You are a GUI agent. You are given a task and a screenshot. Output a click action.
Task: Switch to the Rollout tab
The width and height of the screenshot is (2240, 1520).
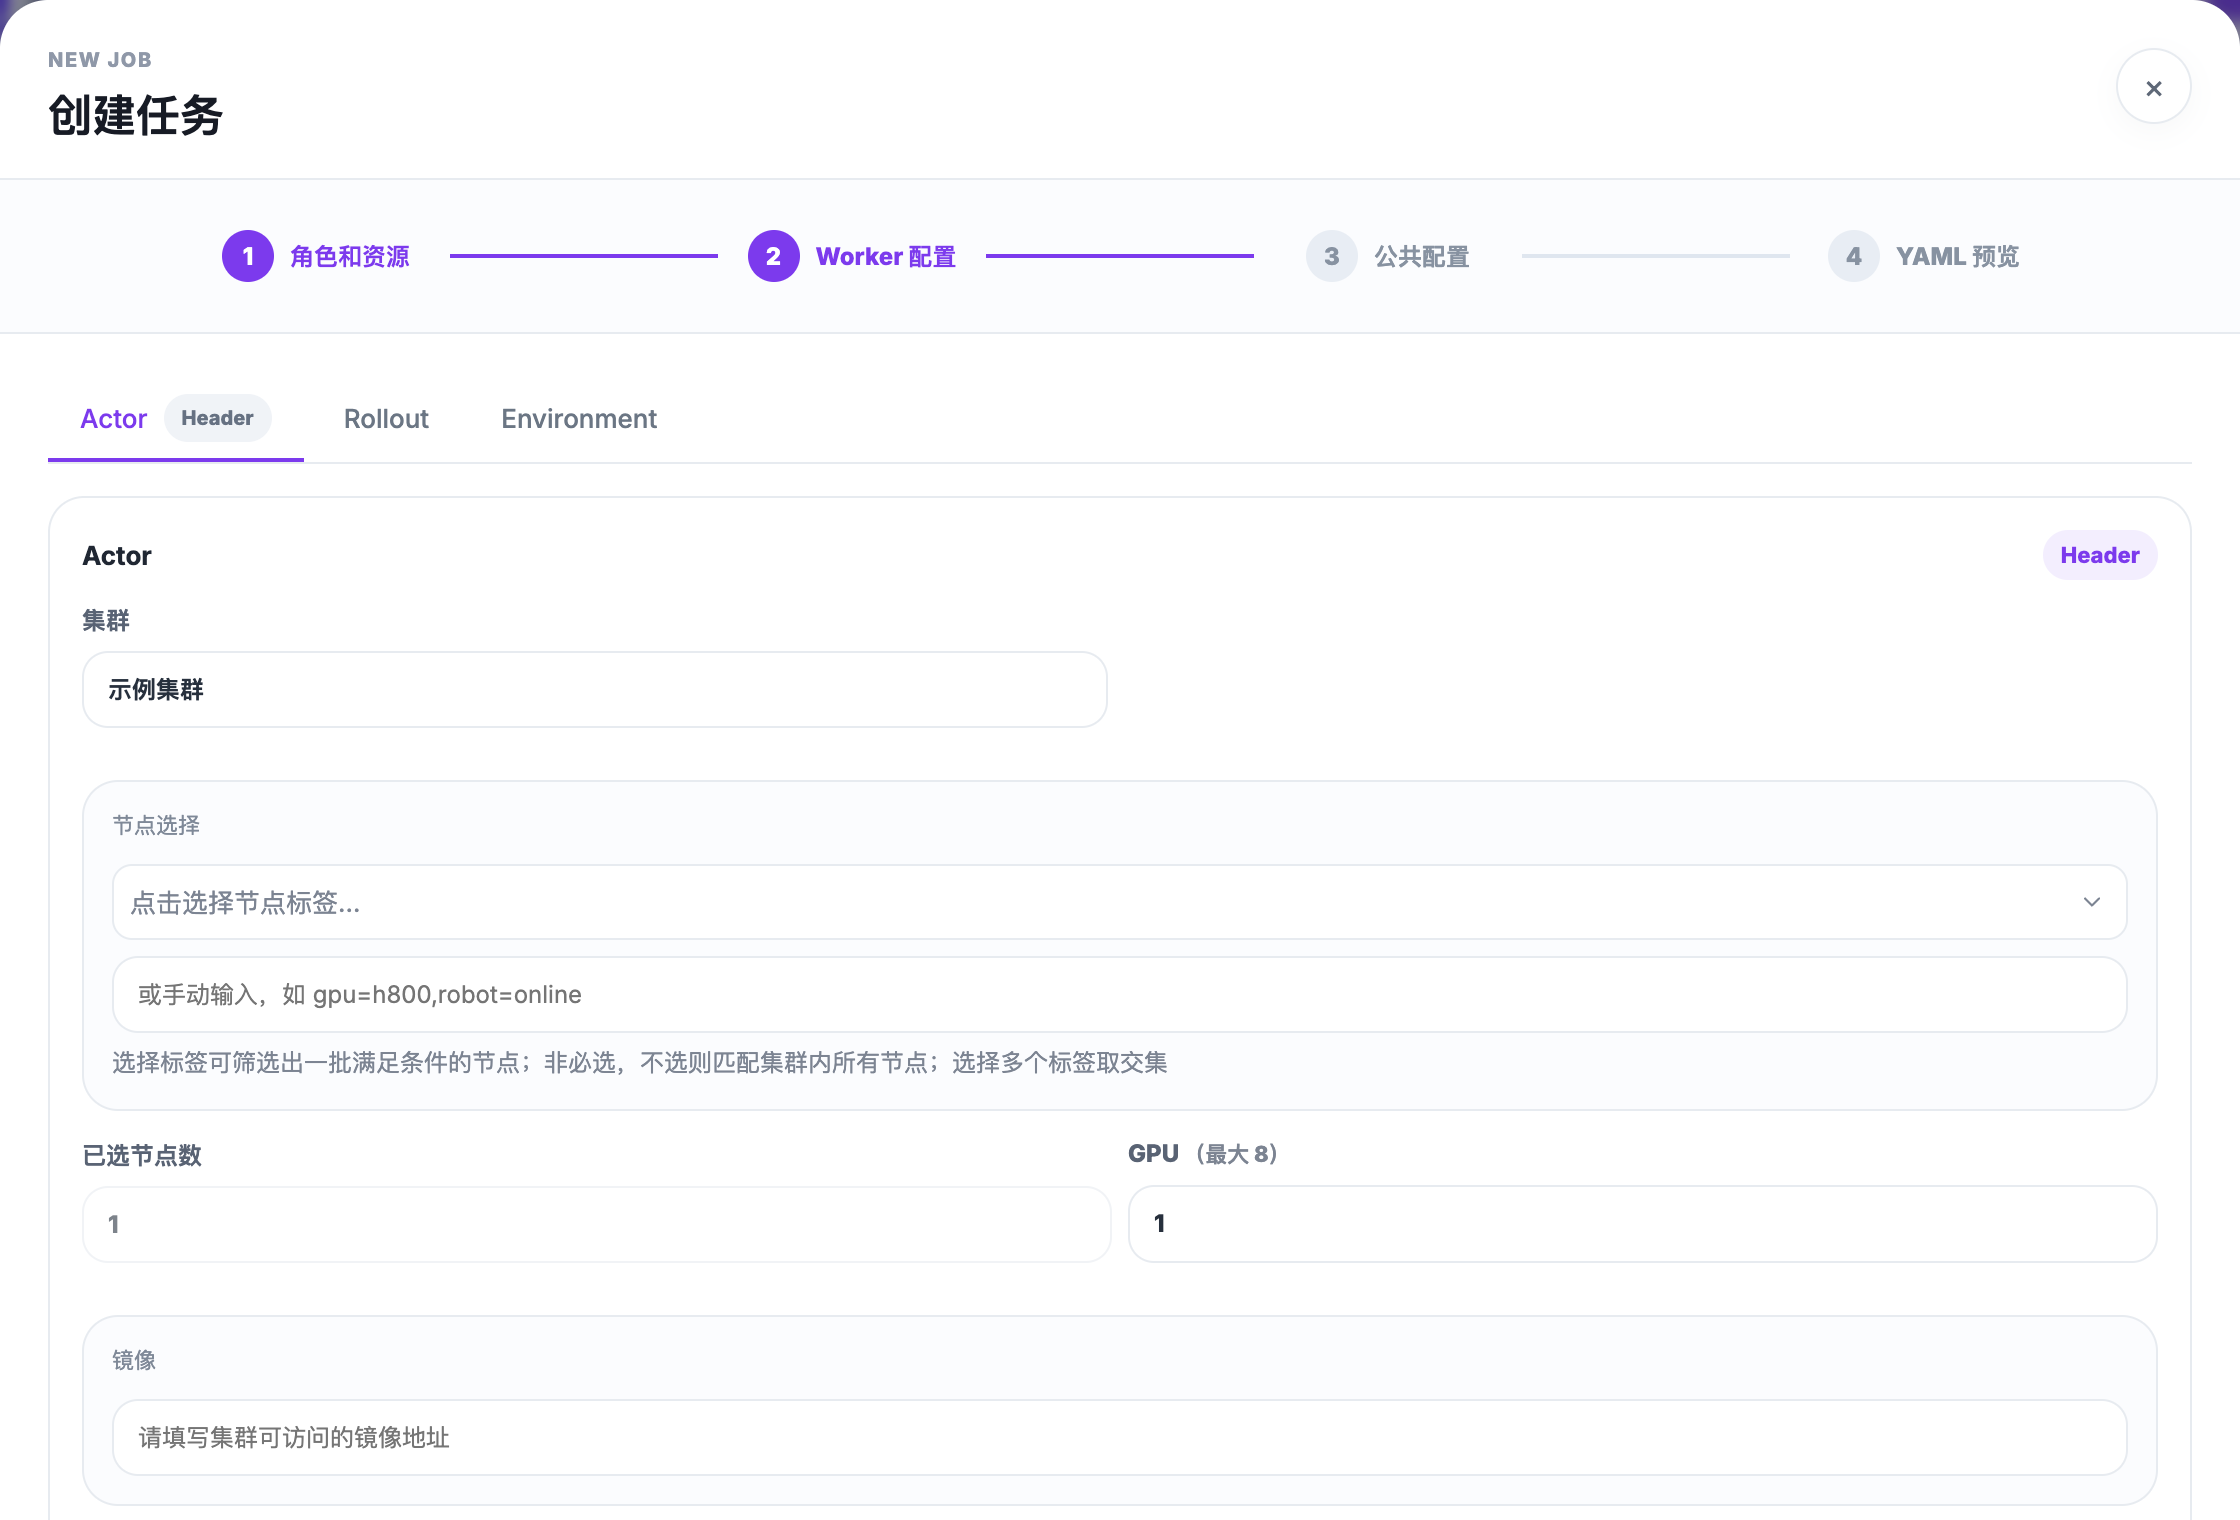[x=386, y=418]
